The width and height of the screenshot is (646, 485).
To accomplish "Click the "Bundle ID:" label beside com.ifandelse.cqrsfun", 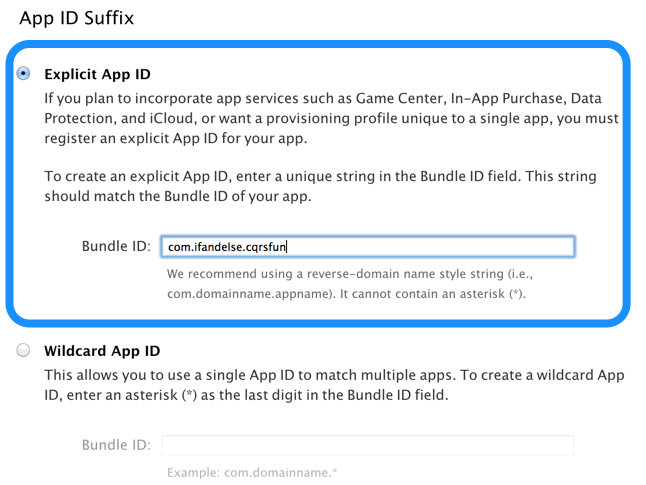I will [x=115, y=246].
